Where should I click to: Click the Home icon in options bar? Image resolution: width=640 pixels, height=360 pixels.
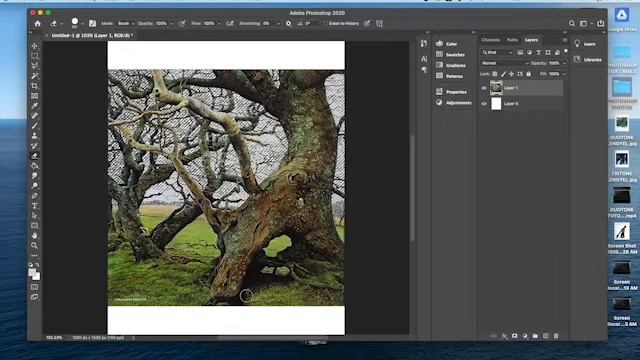(38, 24)
